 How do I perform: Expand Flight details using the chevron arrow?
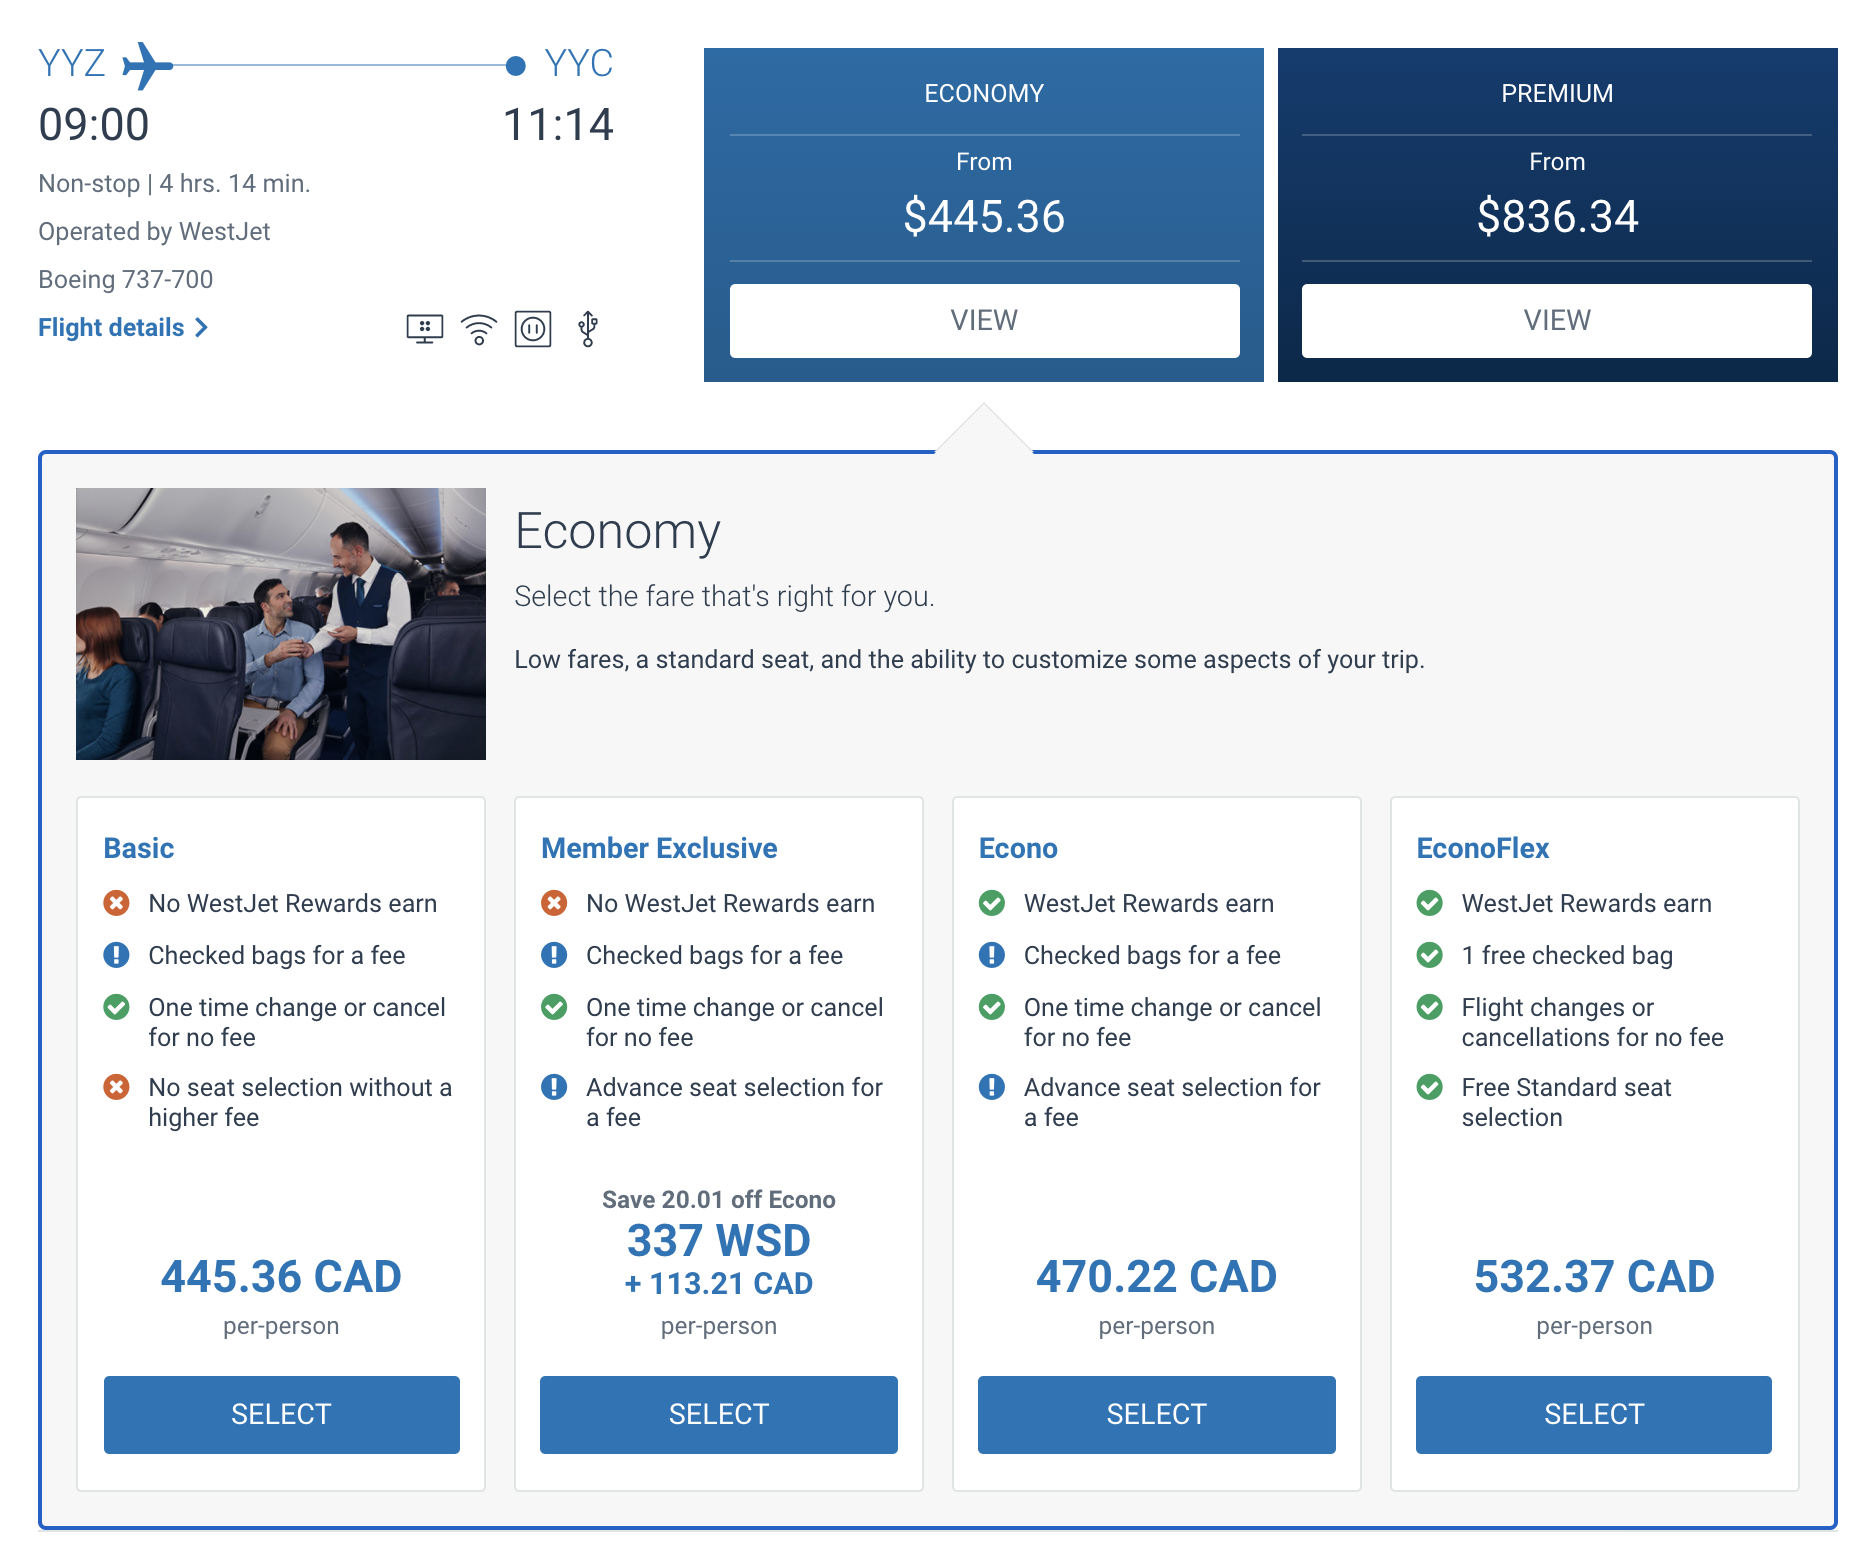(202, 328)
